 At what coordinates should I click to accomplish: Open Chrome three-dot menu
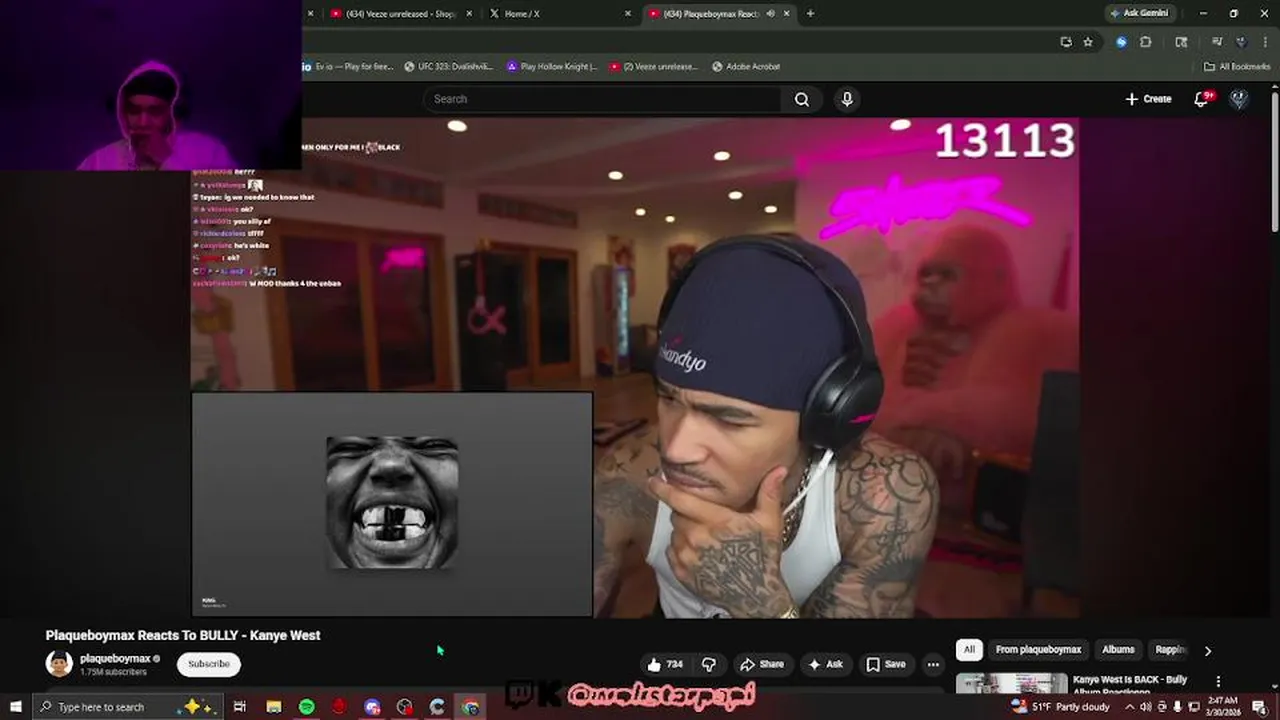click(1263, 42)
